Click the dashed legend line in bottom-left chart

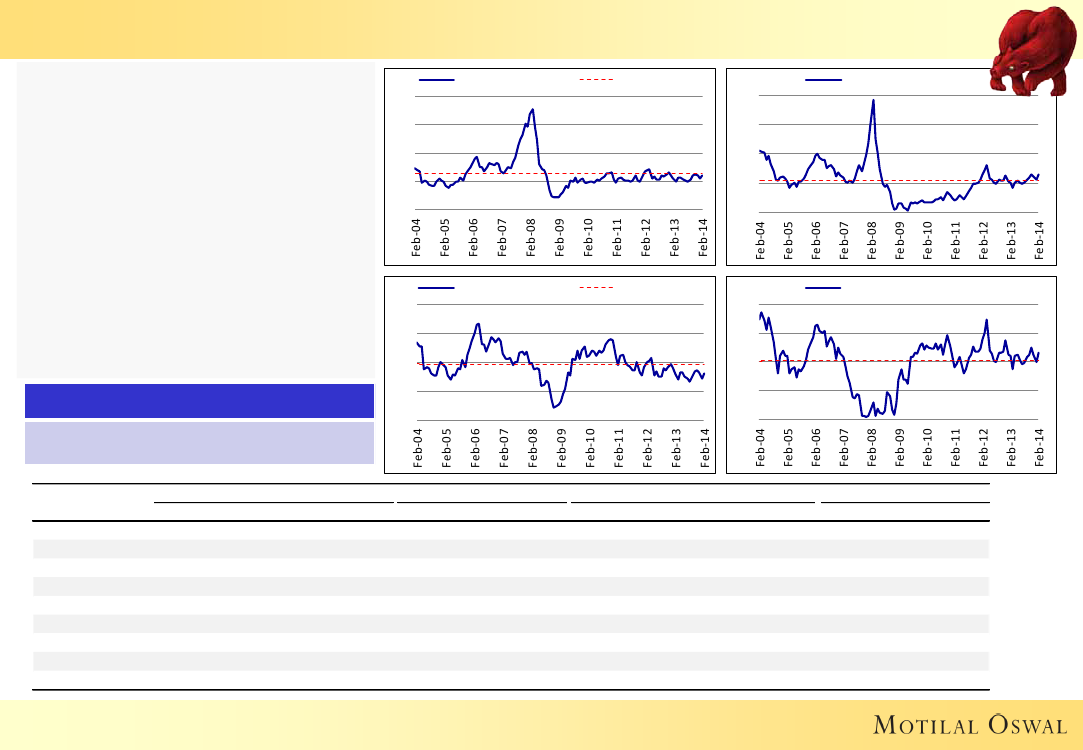point(596,287)
